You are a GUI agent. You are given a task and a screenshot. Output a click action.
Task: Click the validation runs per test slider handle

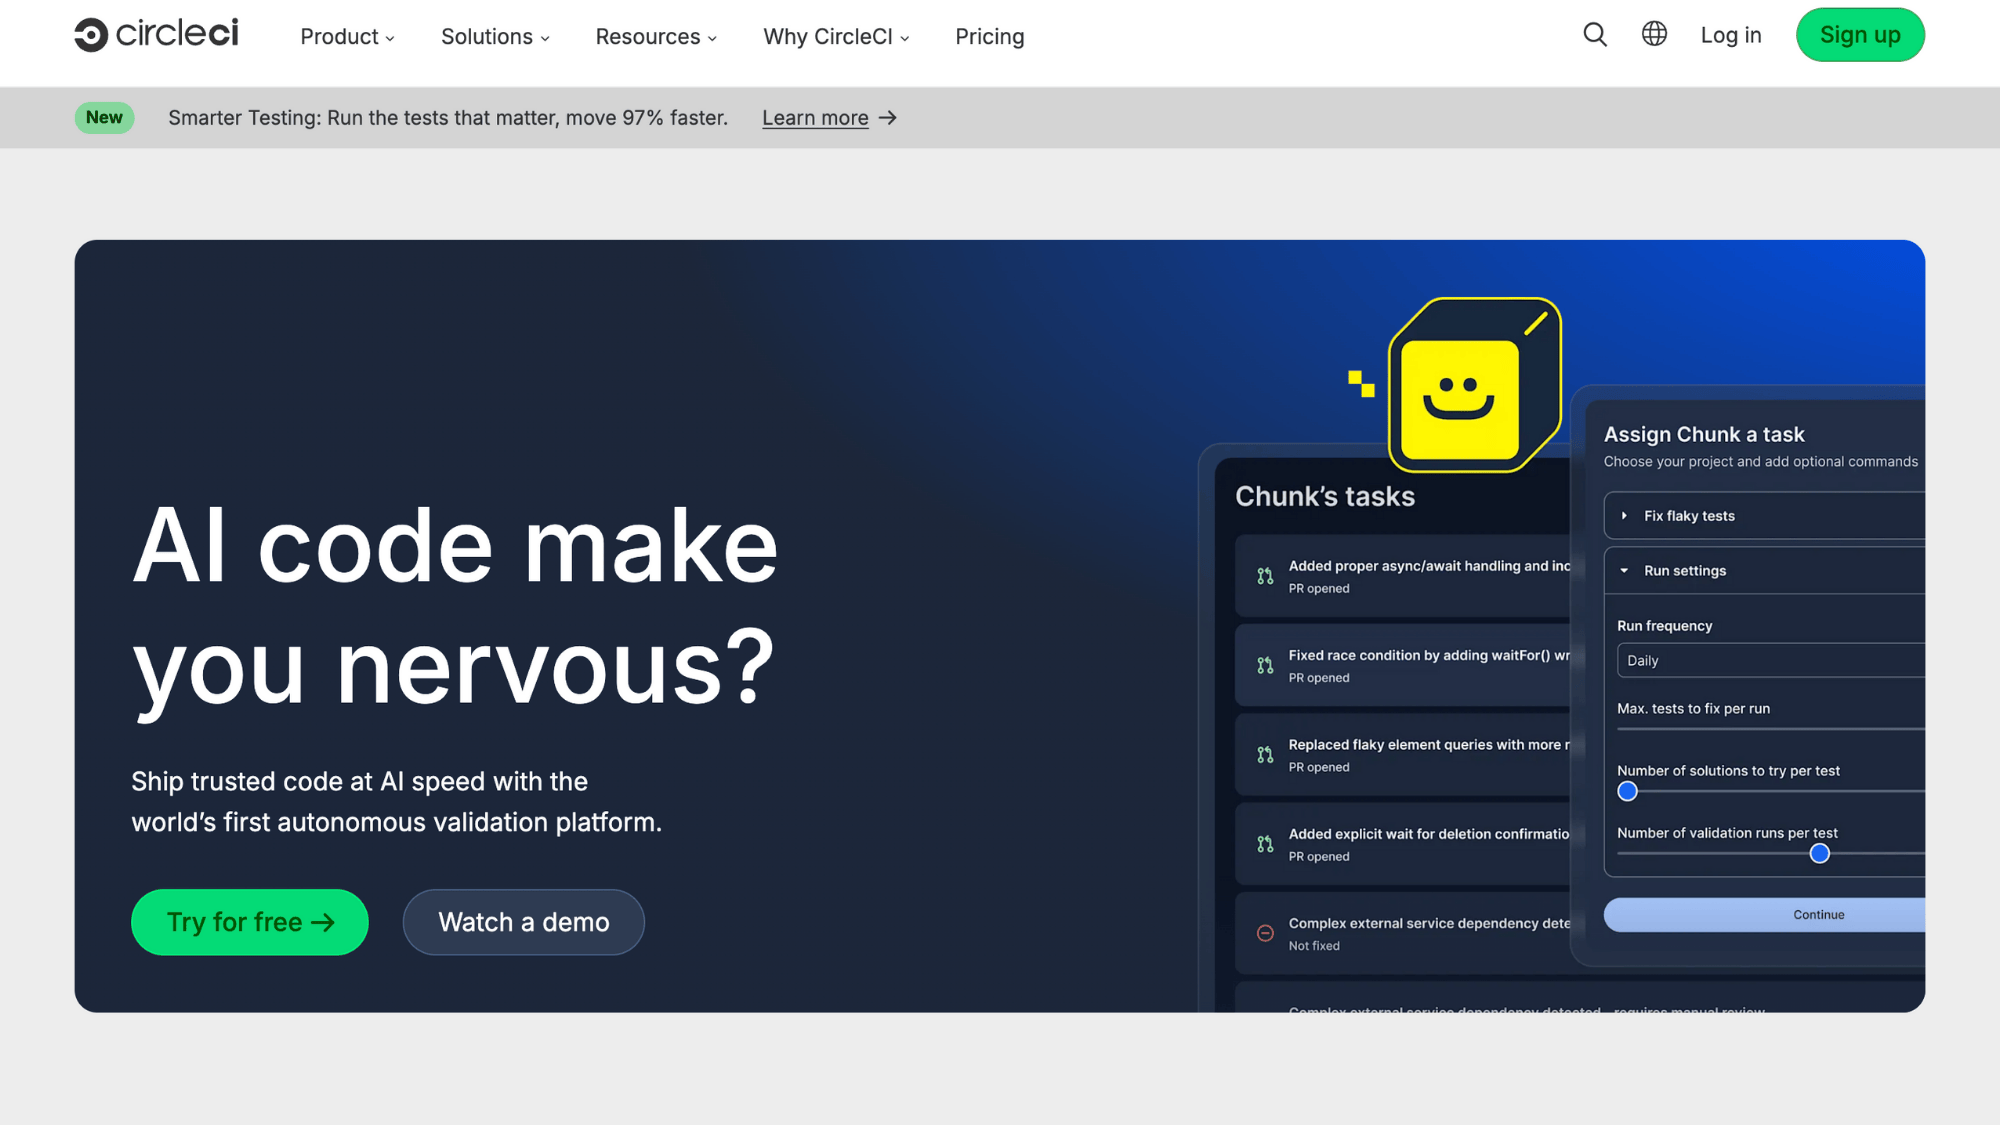[x=1820, y=854]
